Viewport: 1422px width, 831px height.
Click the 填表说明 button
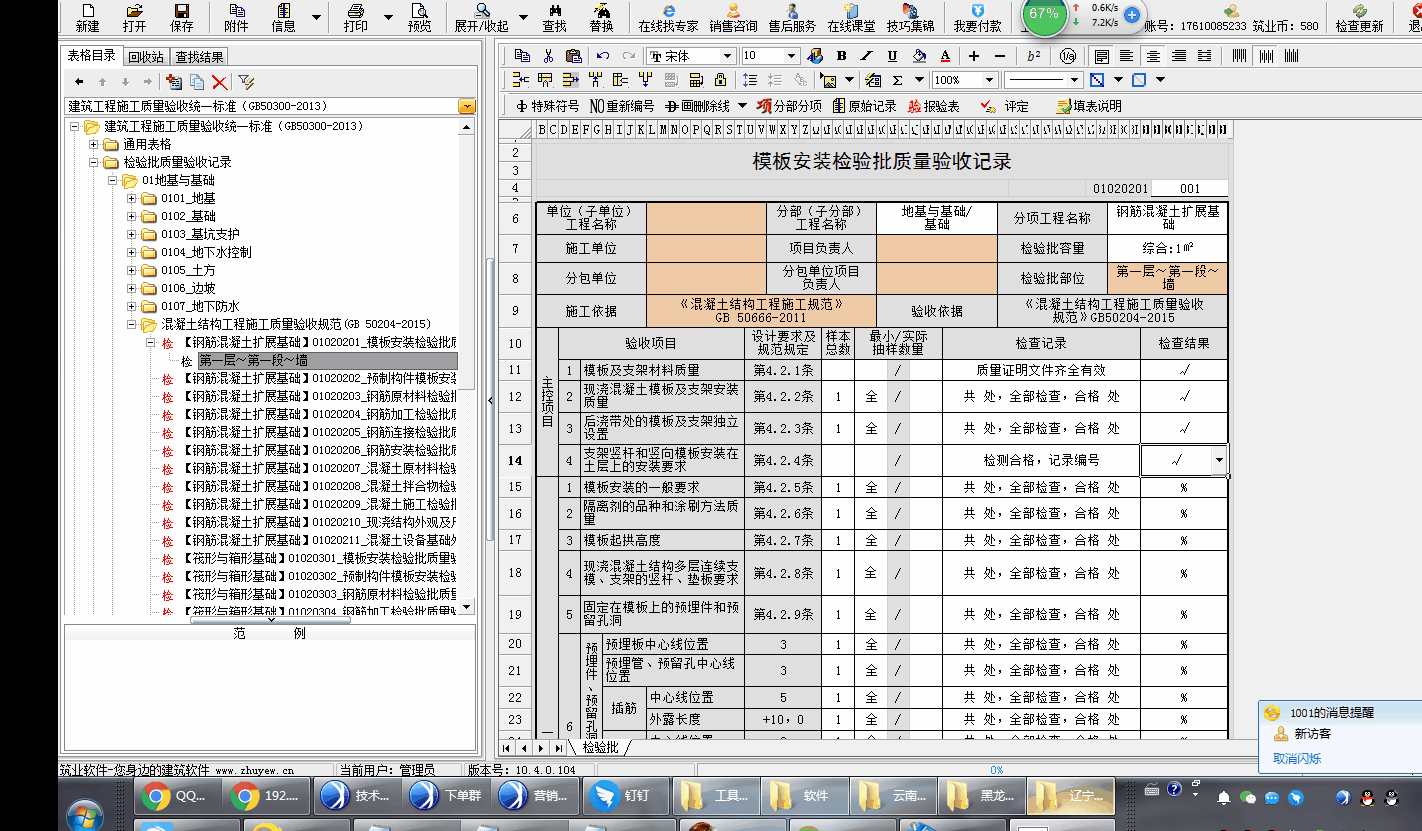[x=1088, y=106]
